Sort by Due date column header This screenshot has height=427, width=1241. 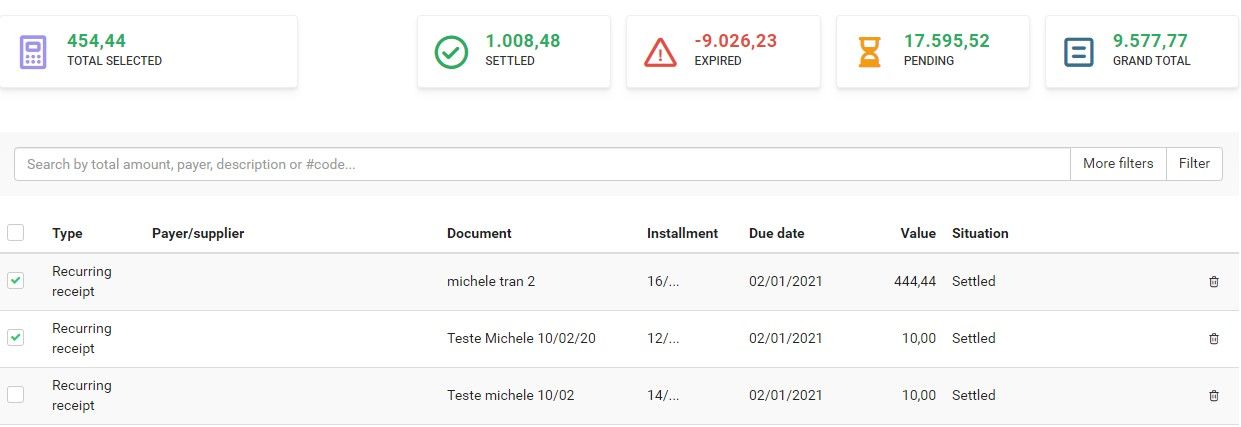[x=776, y=233]
